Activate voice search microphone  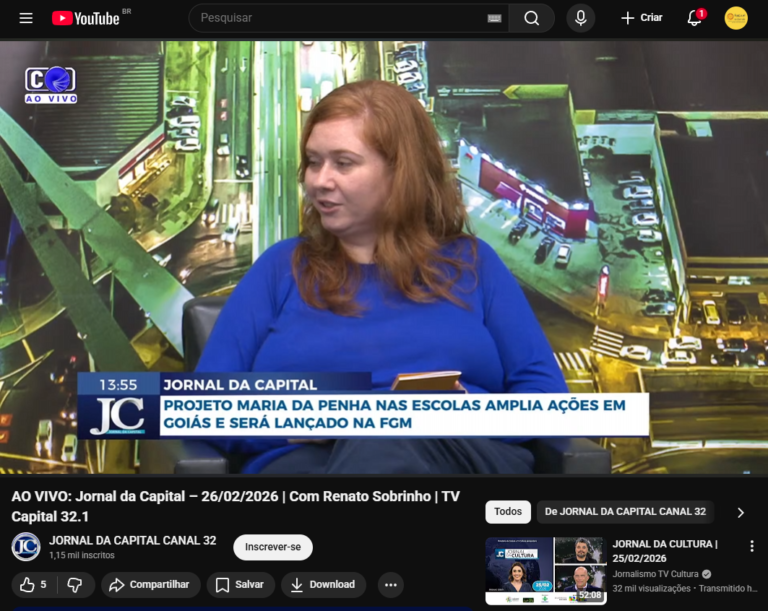click(x=580, y=18)
